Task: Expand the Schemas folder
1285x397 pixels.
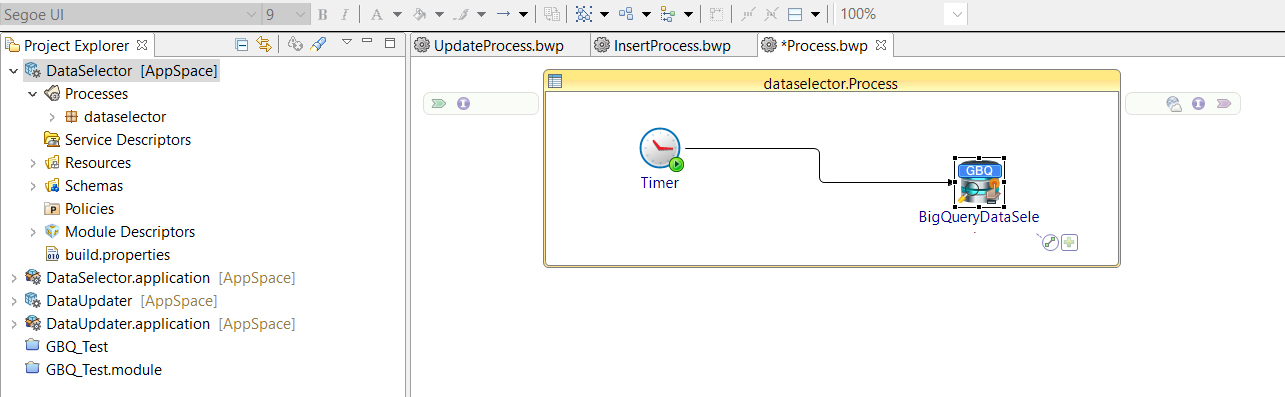Action: (x=32, y=186)
